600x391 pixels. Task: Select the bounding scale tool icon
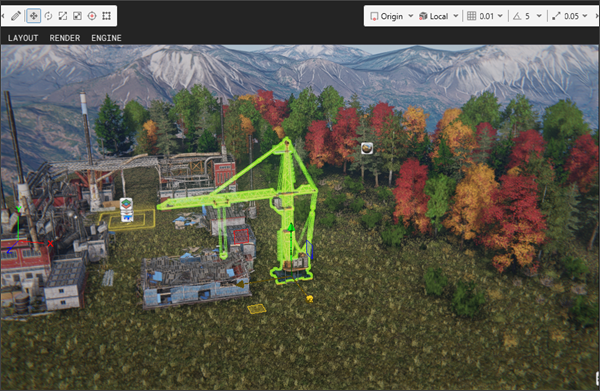pos(77,16)
